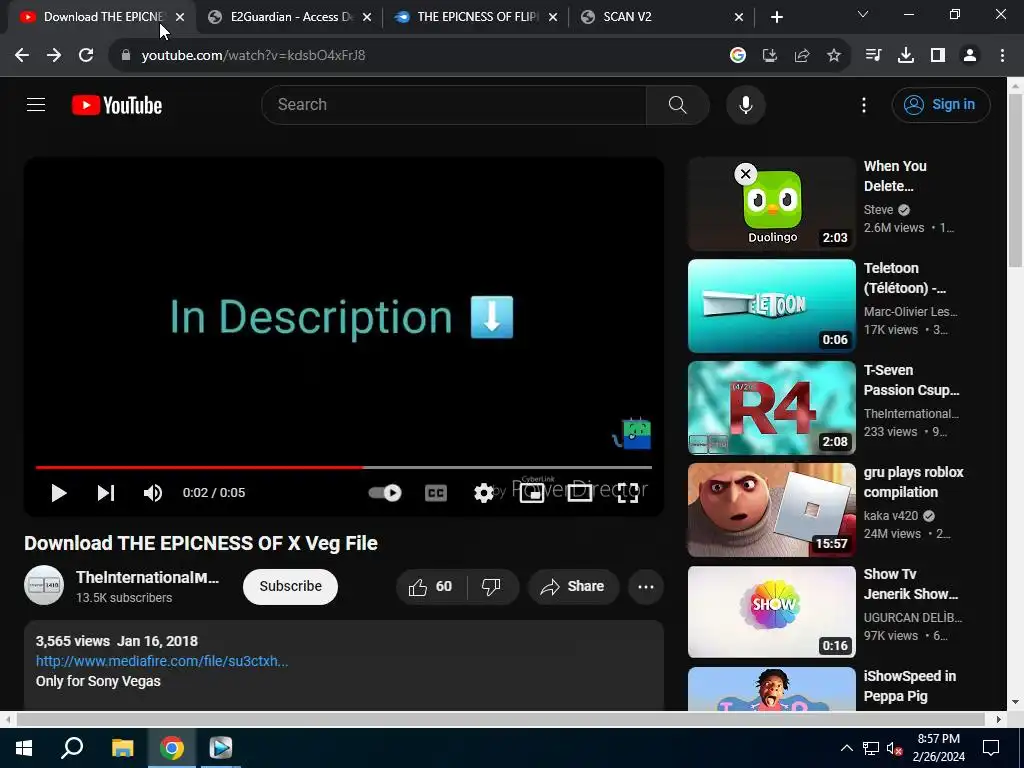Viewport: 1024px width, 768px height.
Task: Play the video
Action: pos(59,493)
